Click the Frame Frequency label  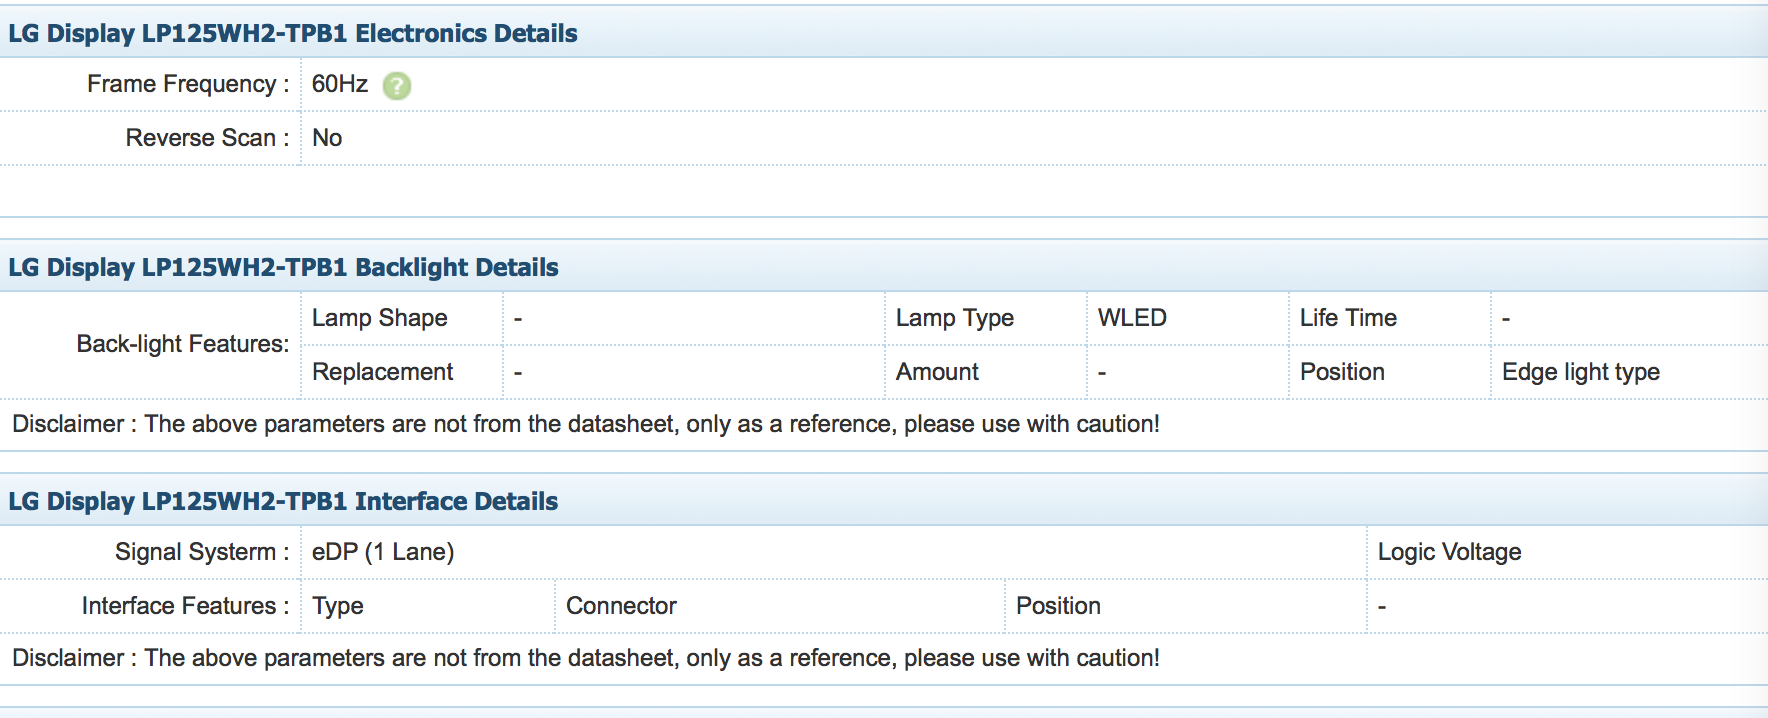click(x=188, y=84)
